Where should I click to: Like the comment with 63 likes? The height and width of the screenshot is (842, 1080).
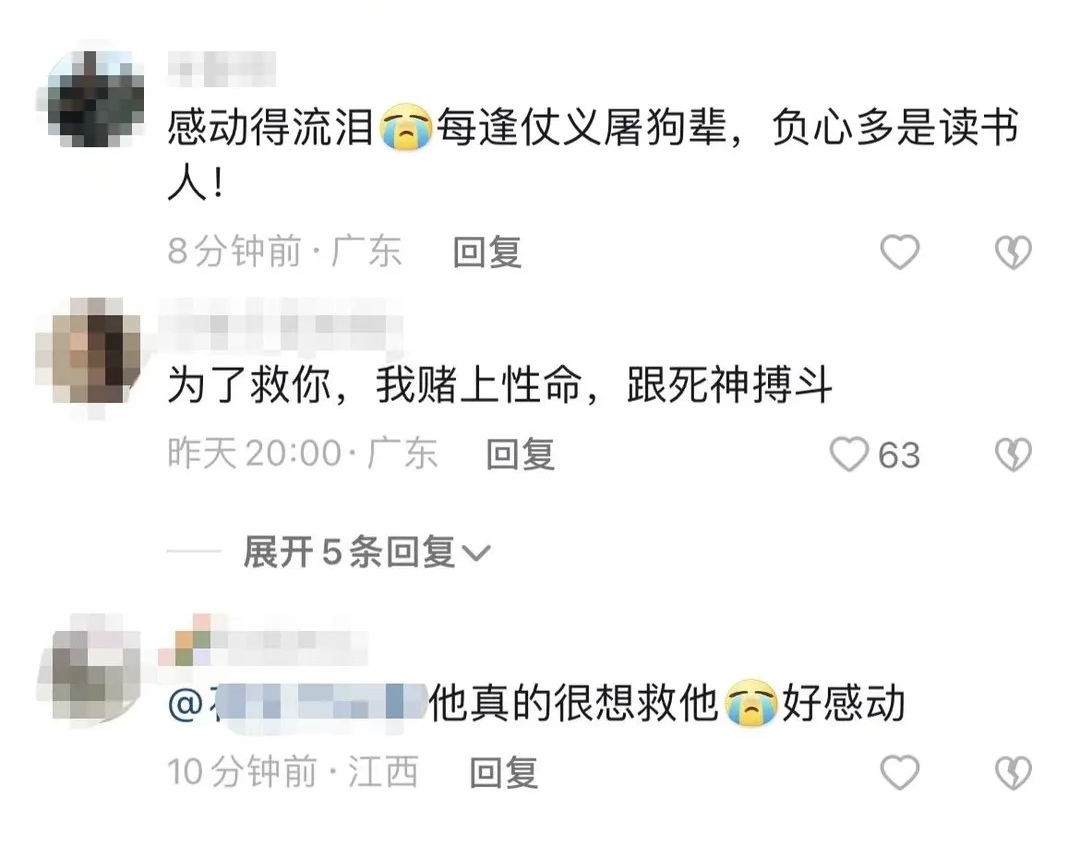coord(849,455)
